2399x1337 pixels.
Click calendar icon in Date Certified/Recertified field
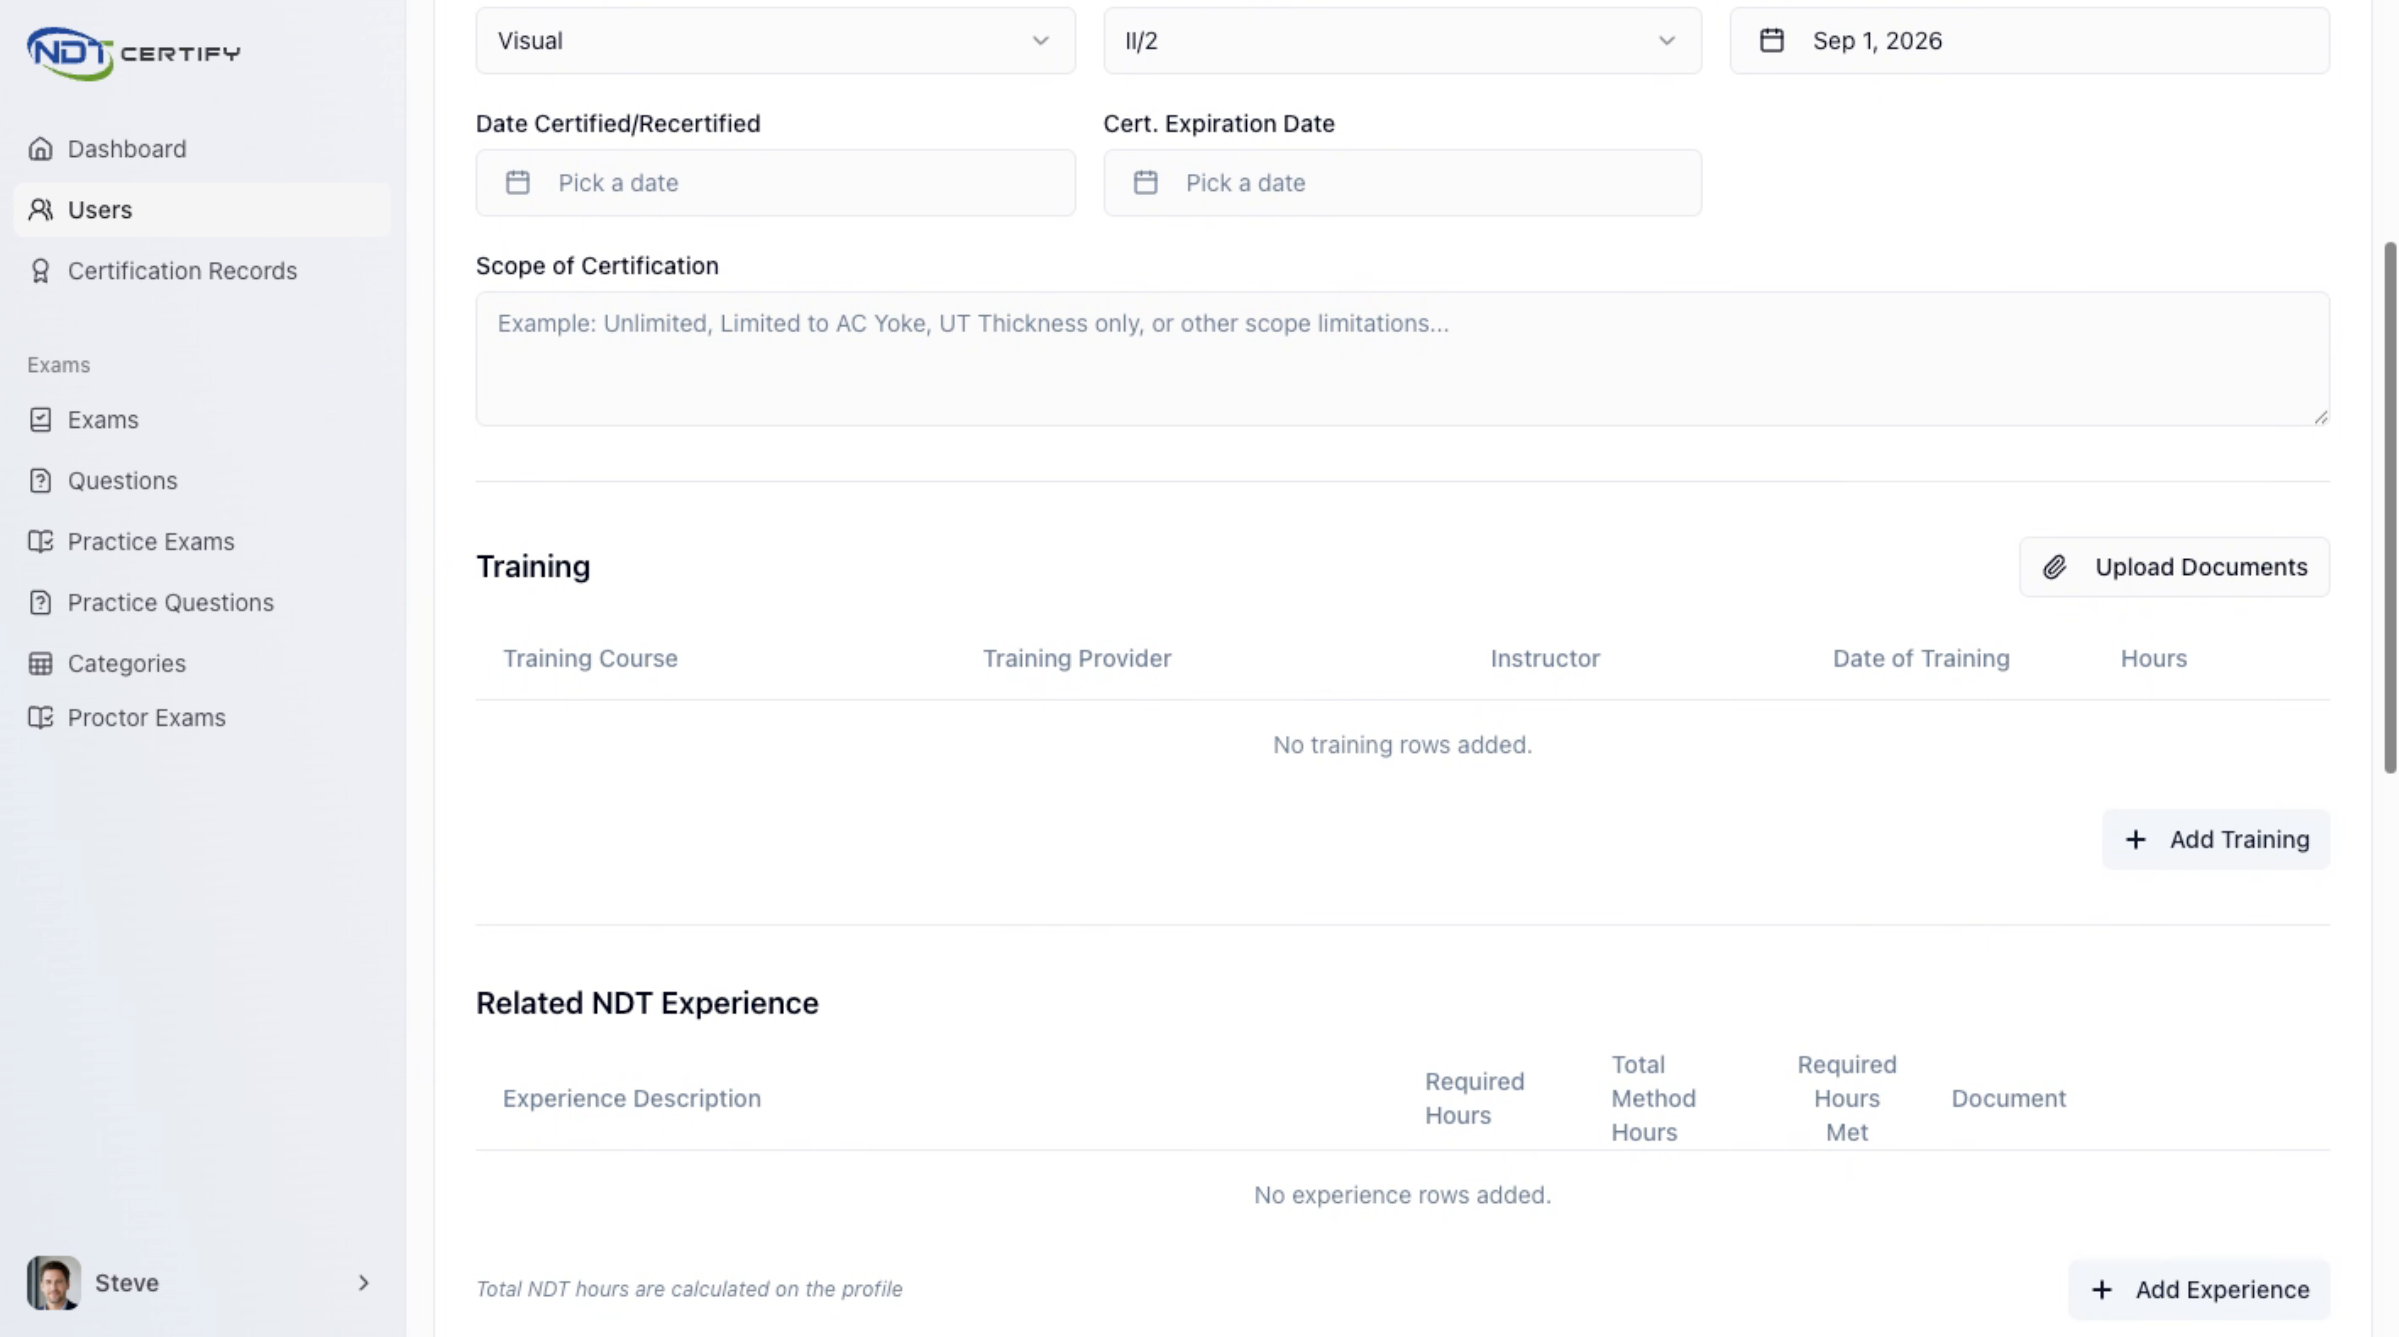pos(517,182)
